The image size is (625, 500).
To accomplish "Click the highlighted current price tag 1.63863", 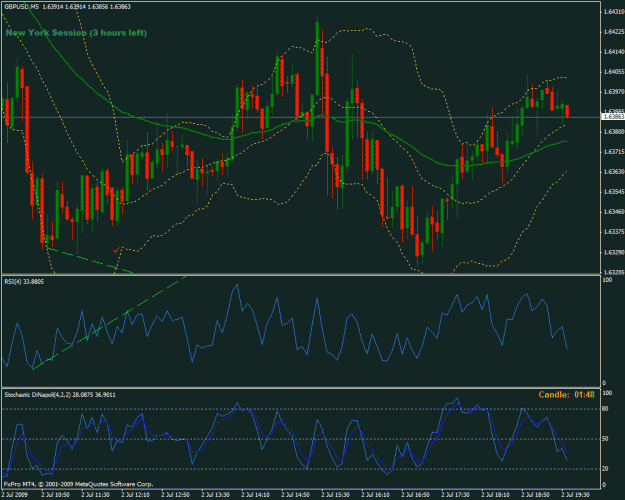I will tap(613, 117).
